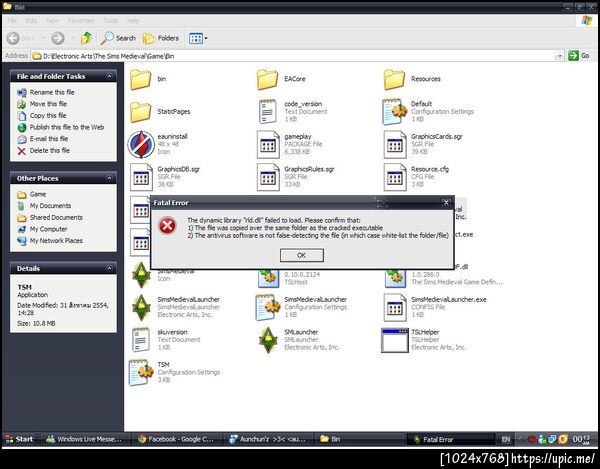The width and height of the screenshot is (600, 469).
Task: Close the Fatal Error dialog
Action: coord(446,203)
